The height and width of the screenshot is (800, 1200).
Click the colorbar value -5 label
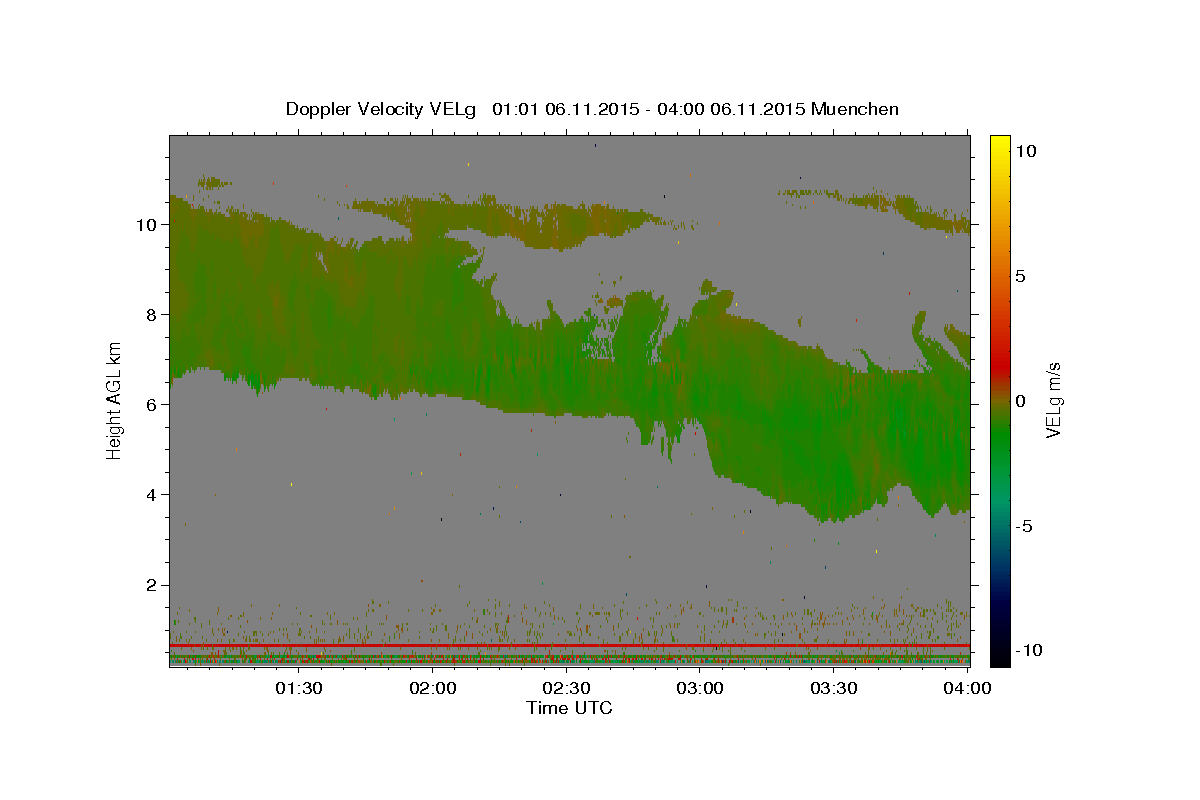coord(1025,526)
